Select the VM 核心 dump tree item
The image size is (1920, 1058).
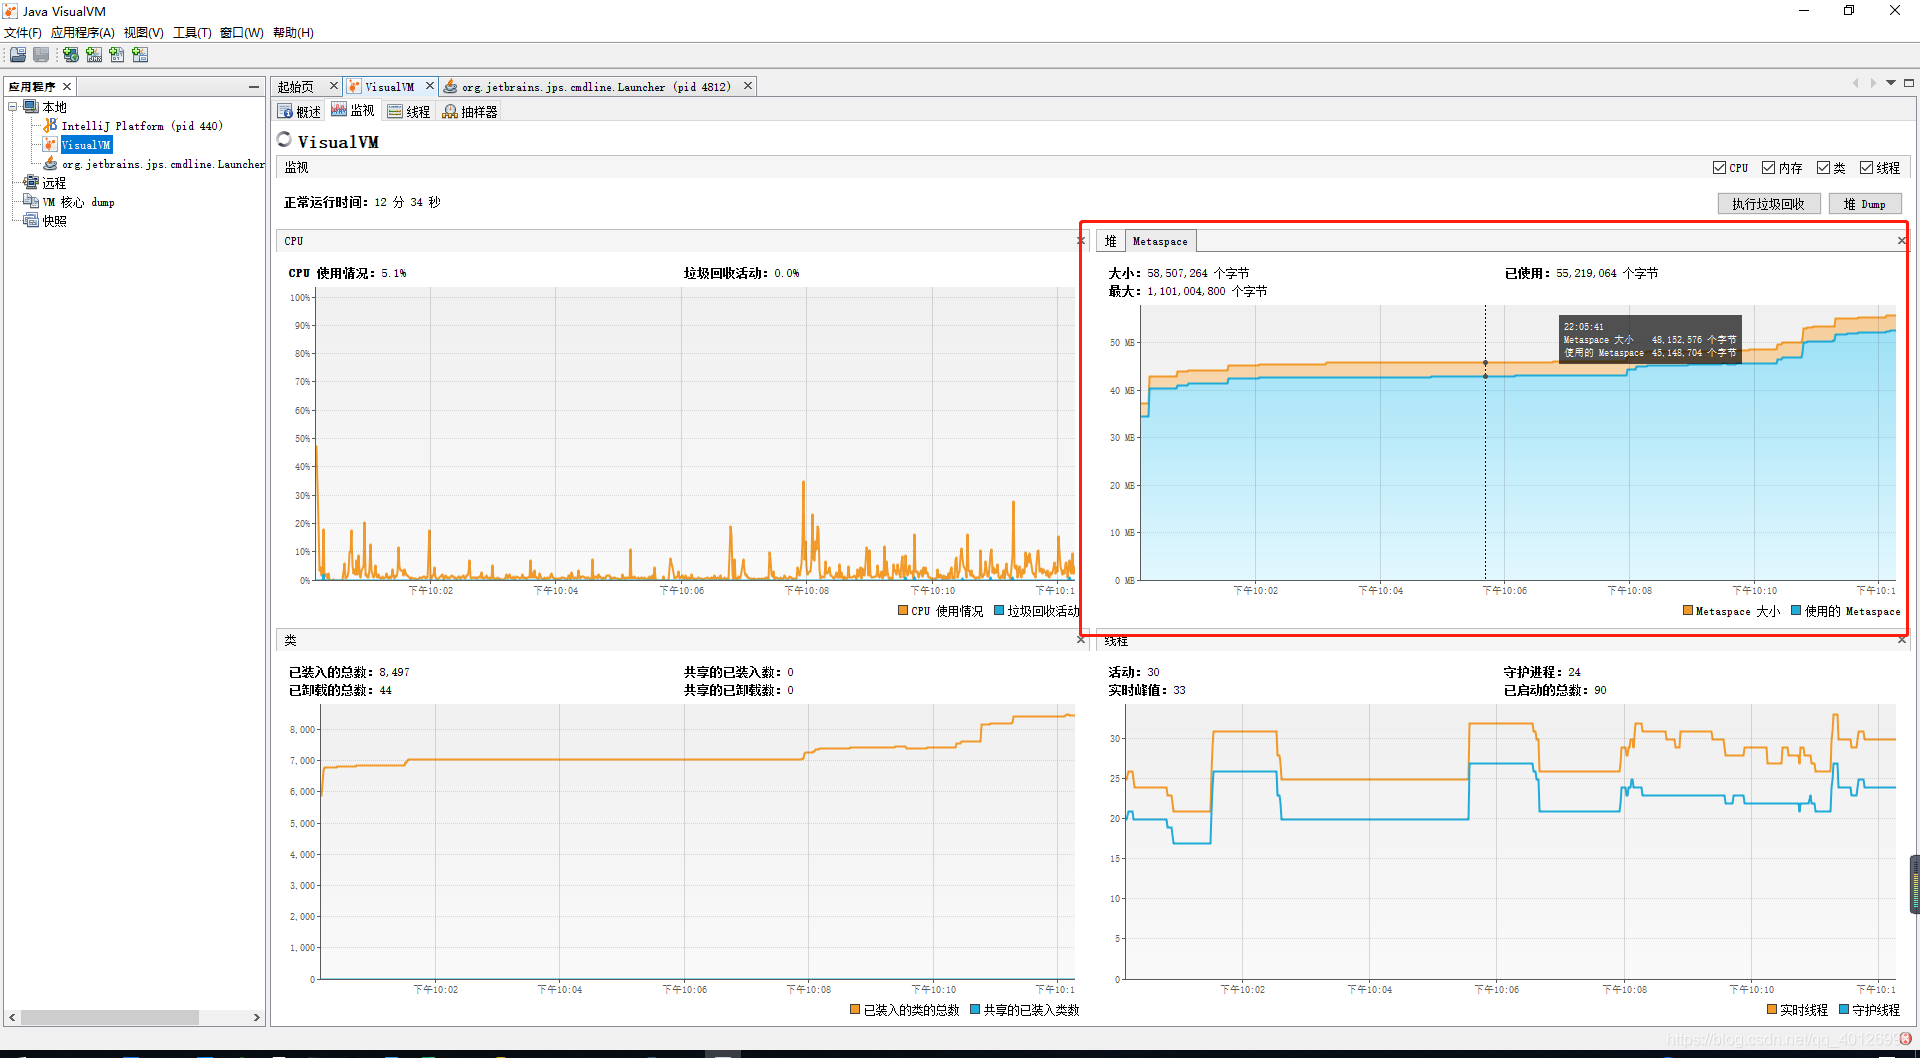(78, 202)
